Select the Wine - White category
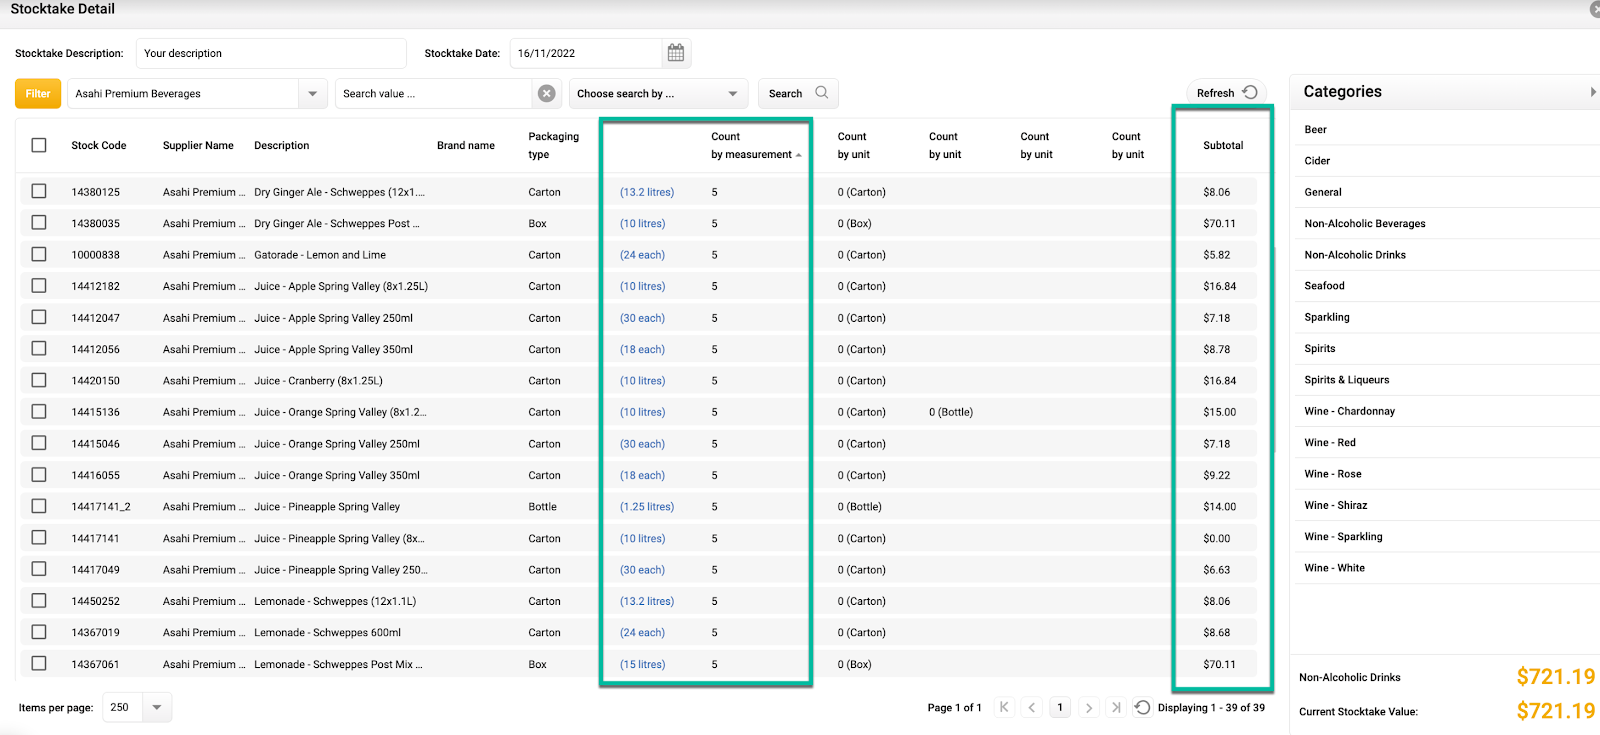Viewport: 1600px width, 735px height. point(1334,567)
